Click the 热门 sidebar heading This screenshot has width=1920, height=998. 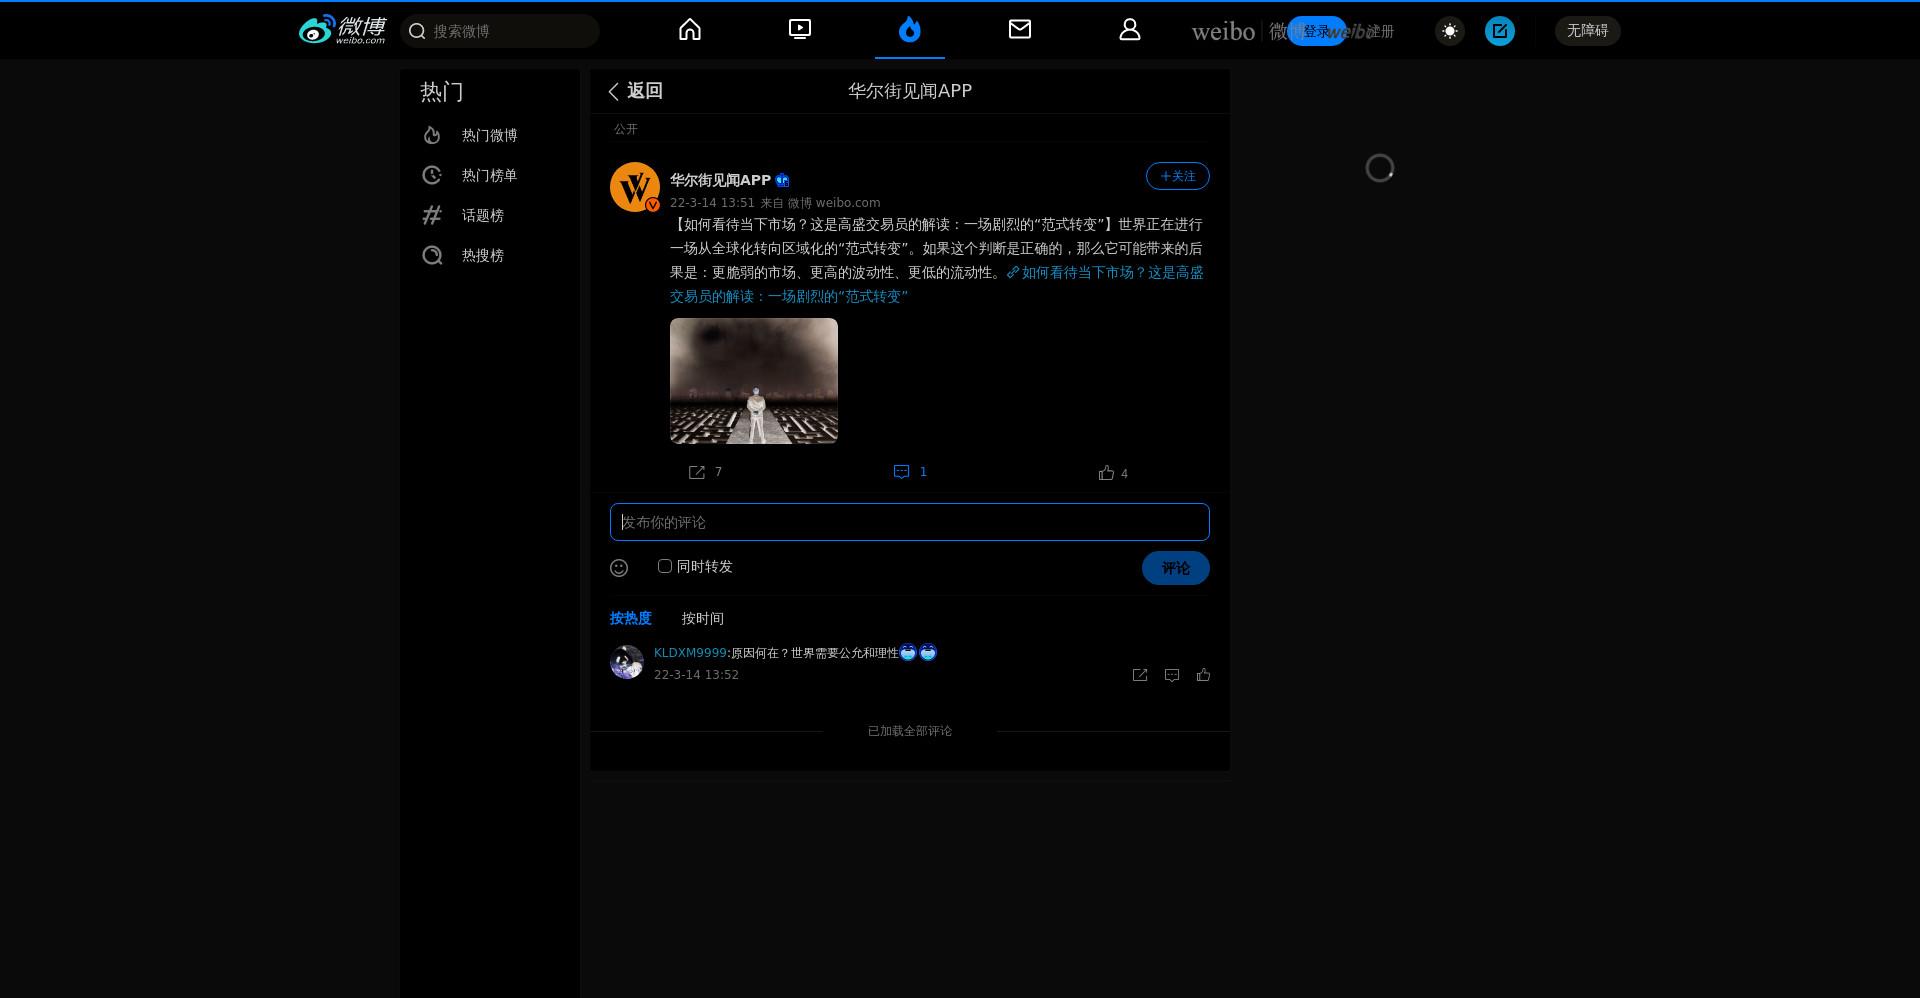click(442, 92)
